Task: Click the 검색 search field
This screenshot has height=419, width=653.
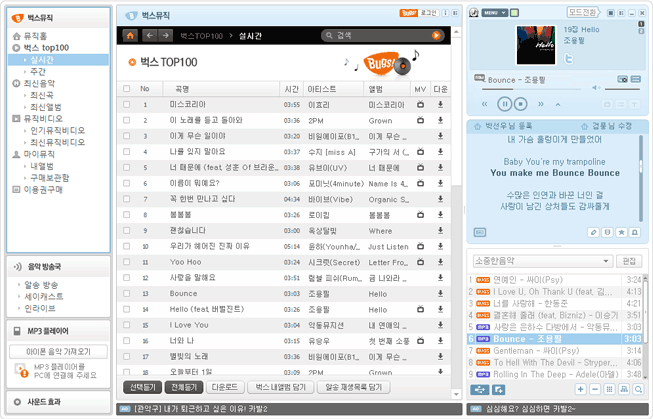Action: point(381,35)
